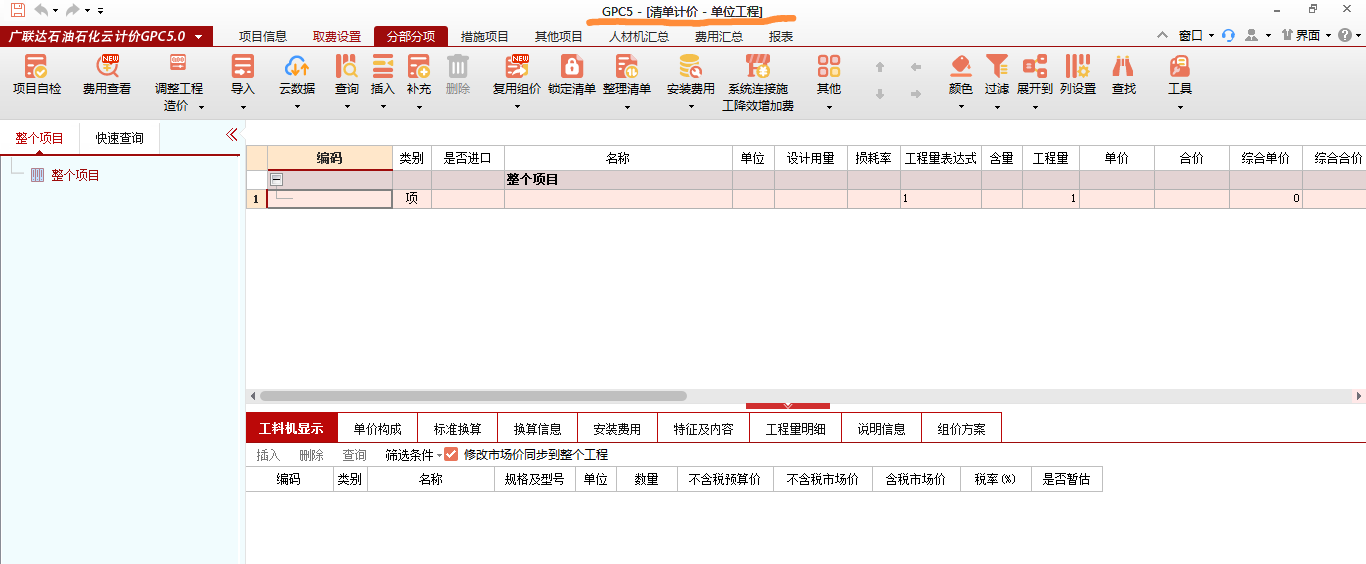Viewport: 1366px width, 564px height.
Task: Switch to the 取费设置 tab
Action: (337, 36)
